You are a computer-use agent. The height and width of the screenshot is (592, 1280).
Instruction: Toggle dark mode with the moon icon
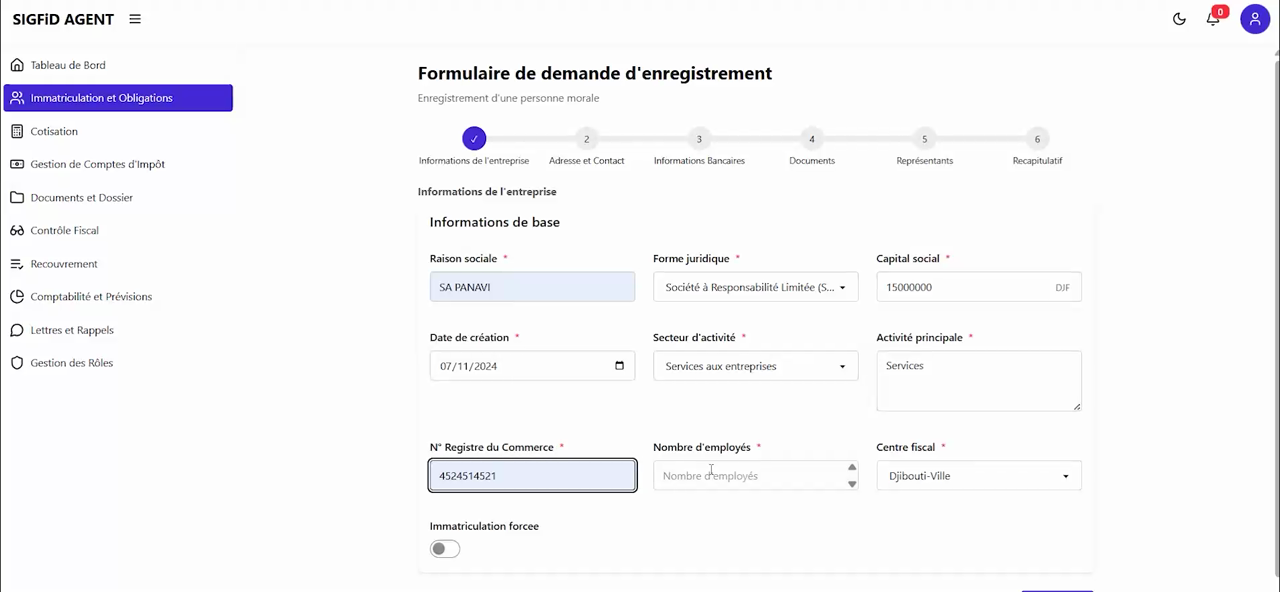pos(1179,18)
